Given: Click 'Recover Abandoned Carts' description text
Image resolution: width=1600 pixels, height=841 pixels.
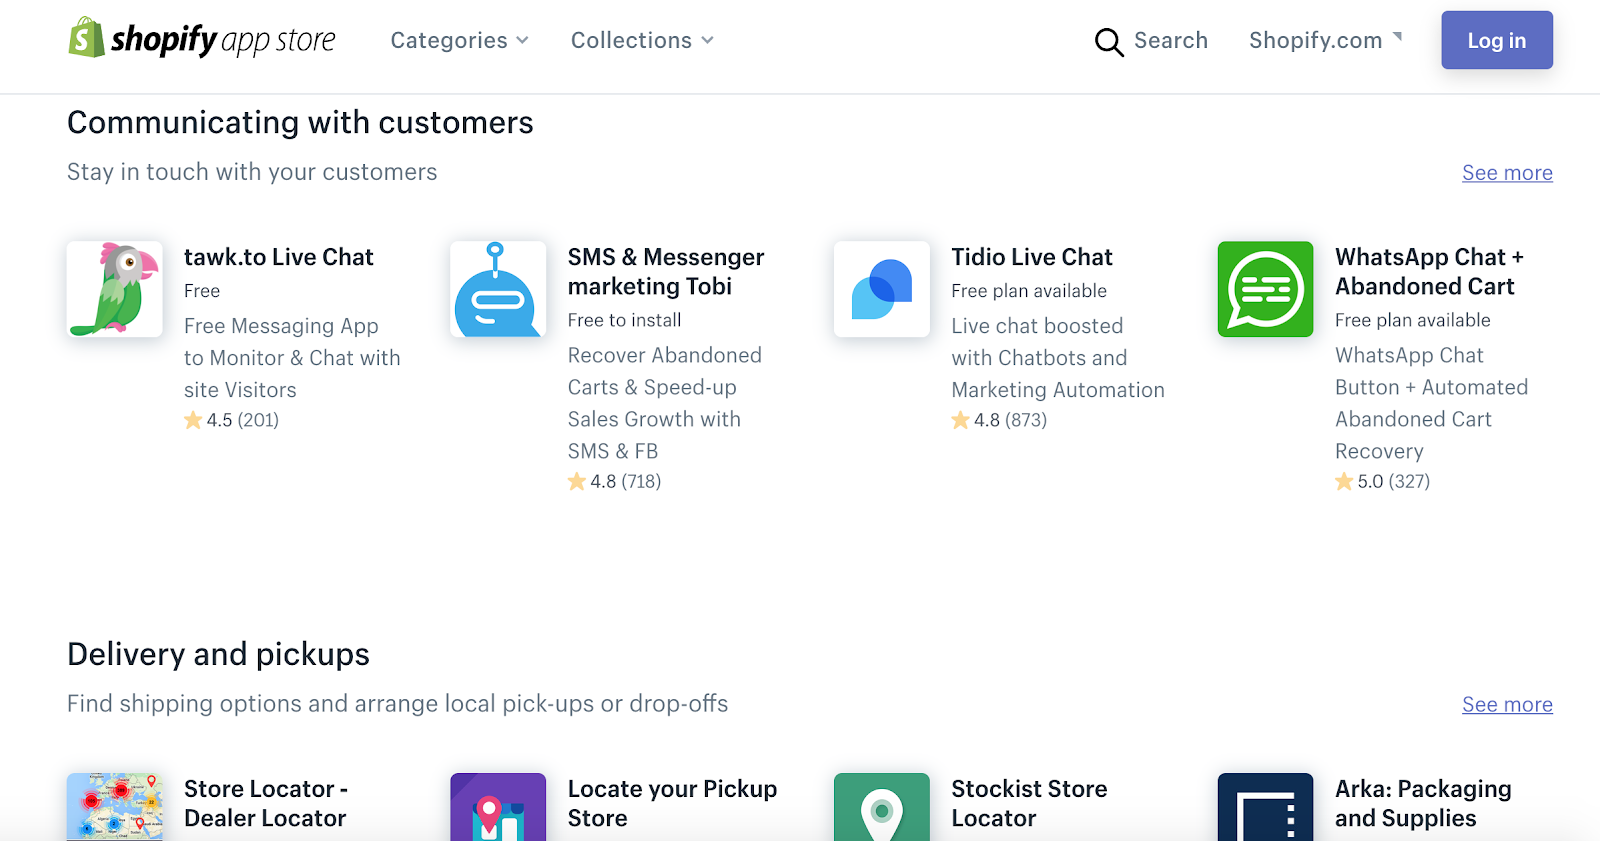Looking at the screenshot, I should 665,403.
